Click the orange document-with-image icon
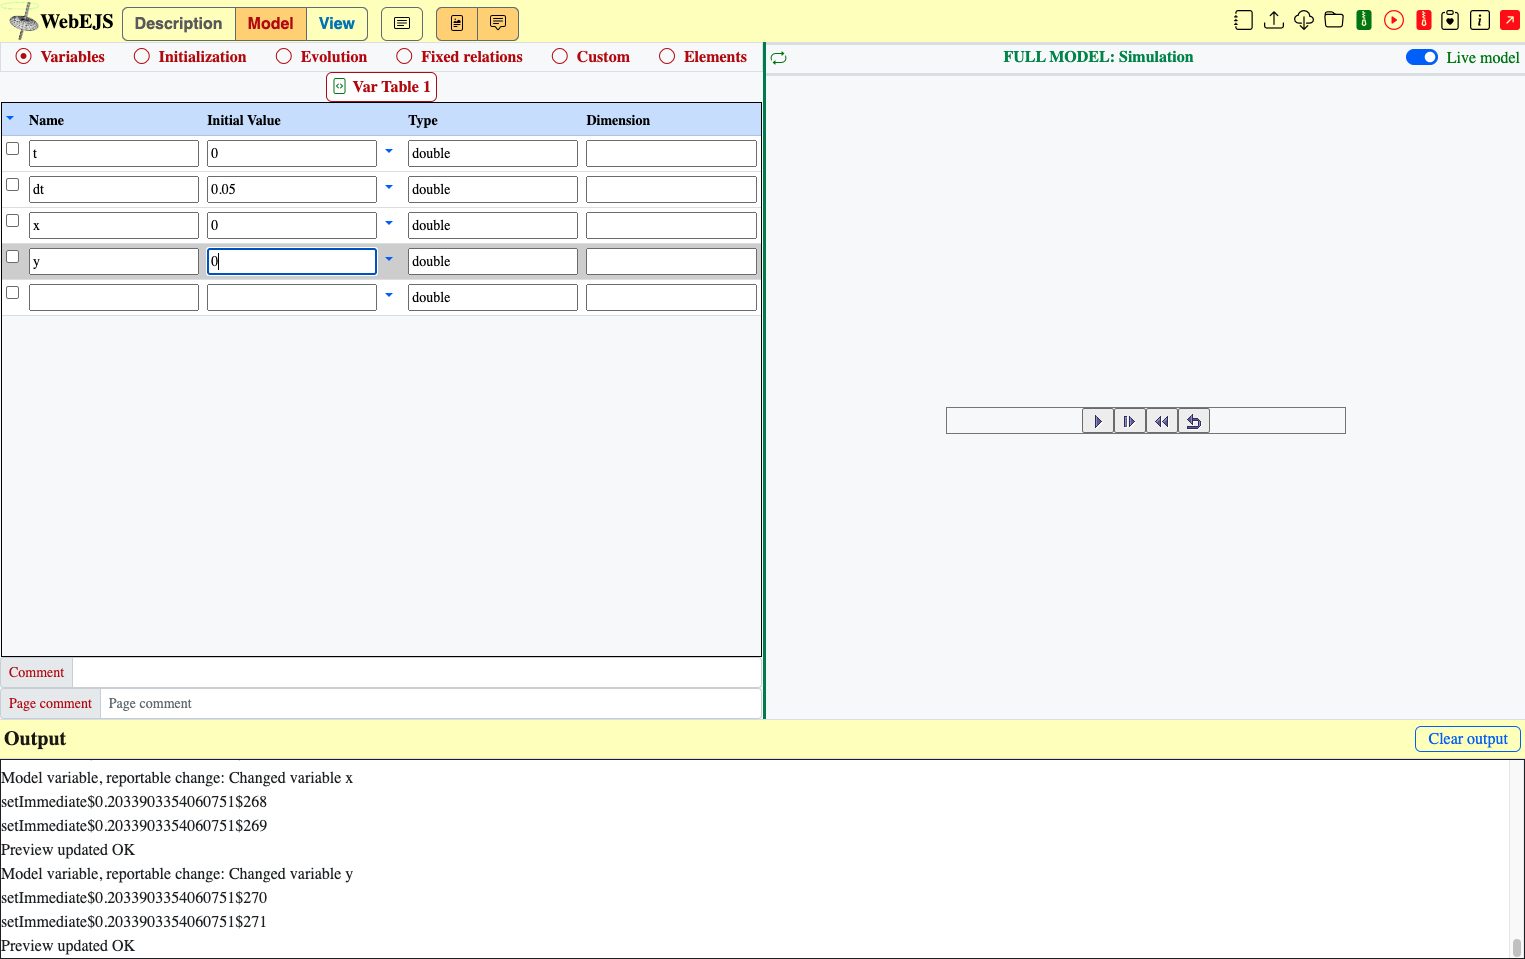 457,23
